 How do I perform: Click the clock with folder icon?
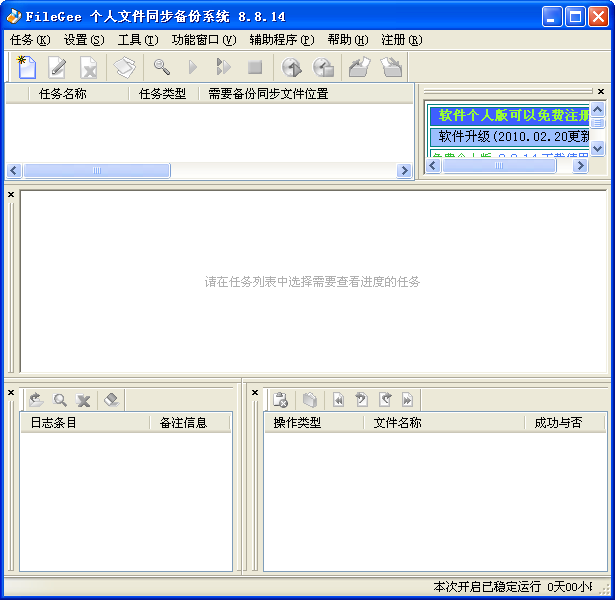323,67
